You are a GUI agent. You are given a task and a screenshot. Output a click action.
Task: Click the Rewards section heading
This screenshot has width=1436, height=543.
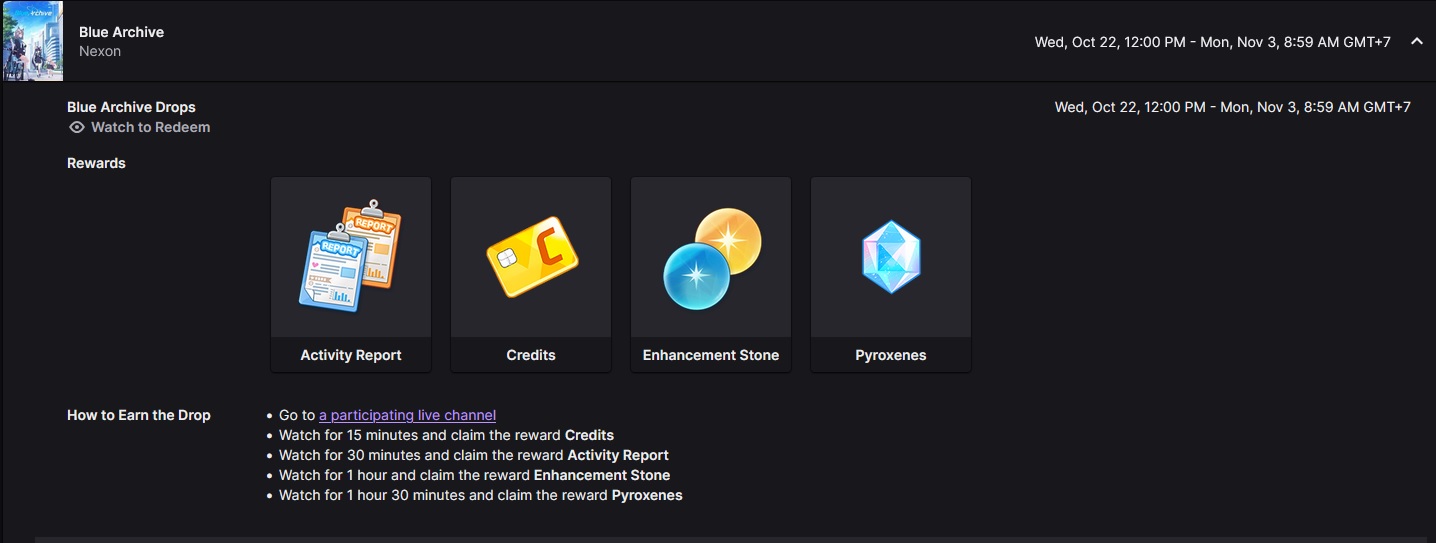[96, 163]
